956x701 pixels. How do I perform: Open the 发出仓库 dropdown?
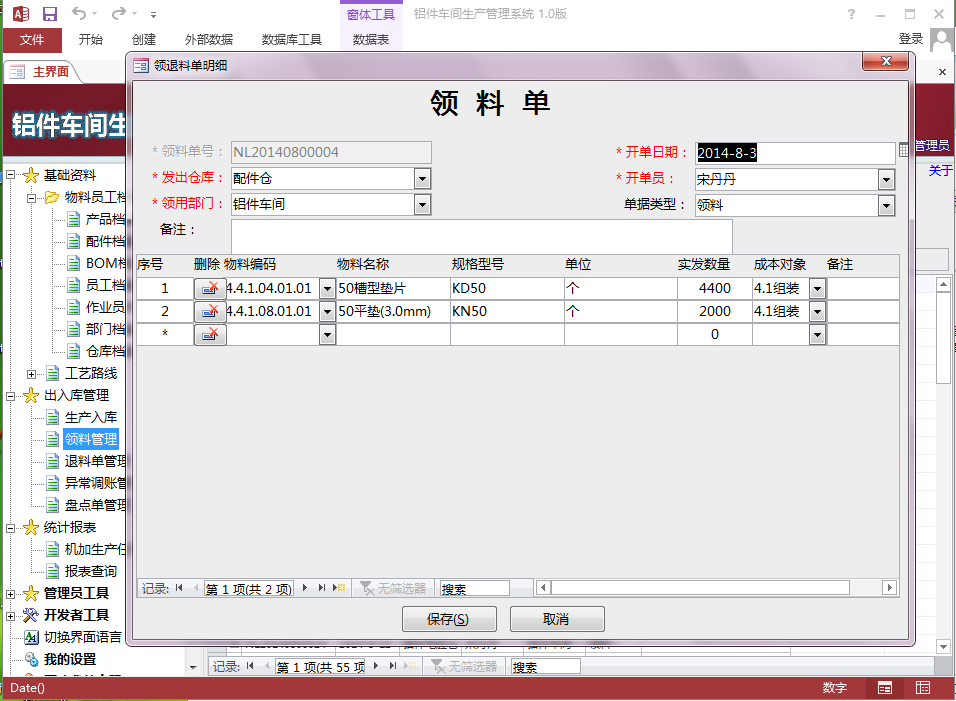[423, 179]
